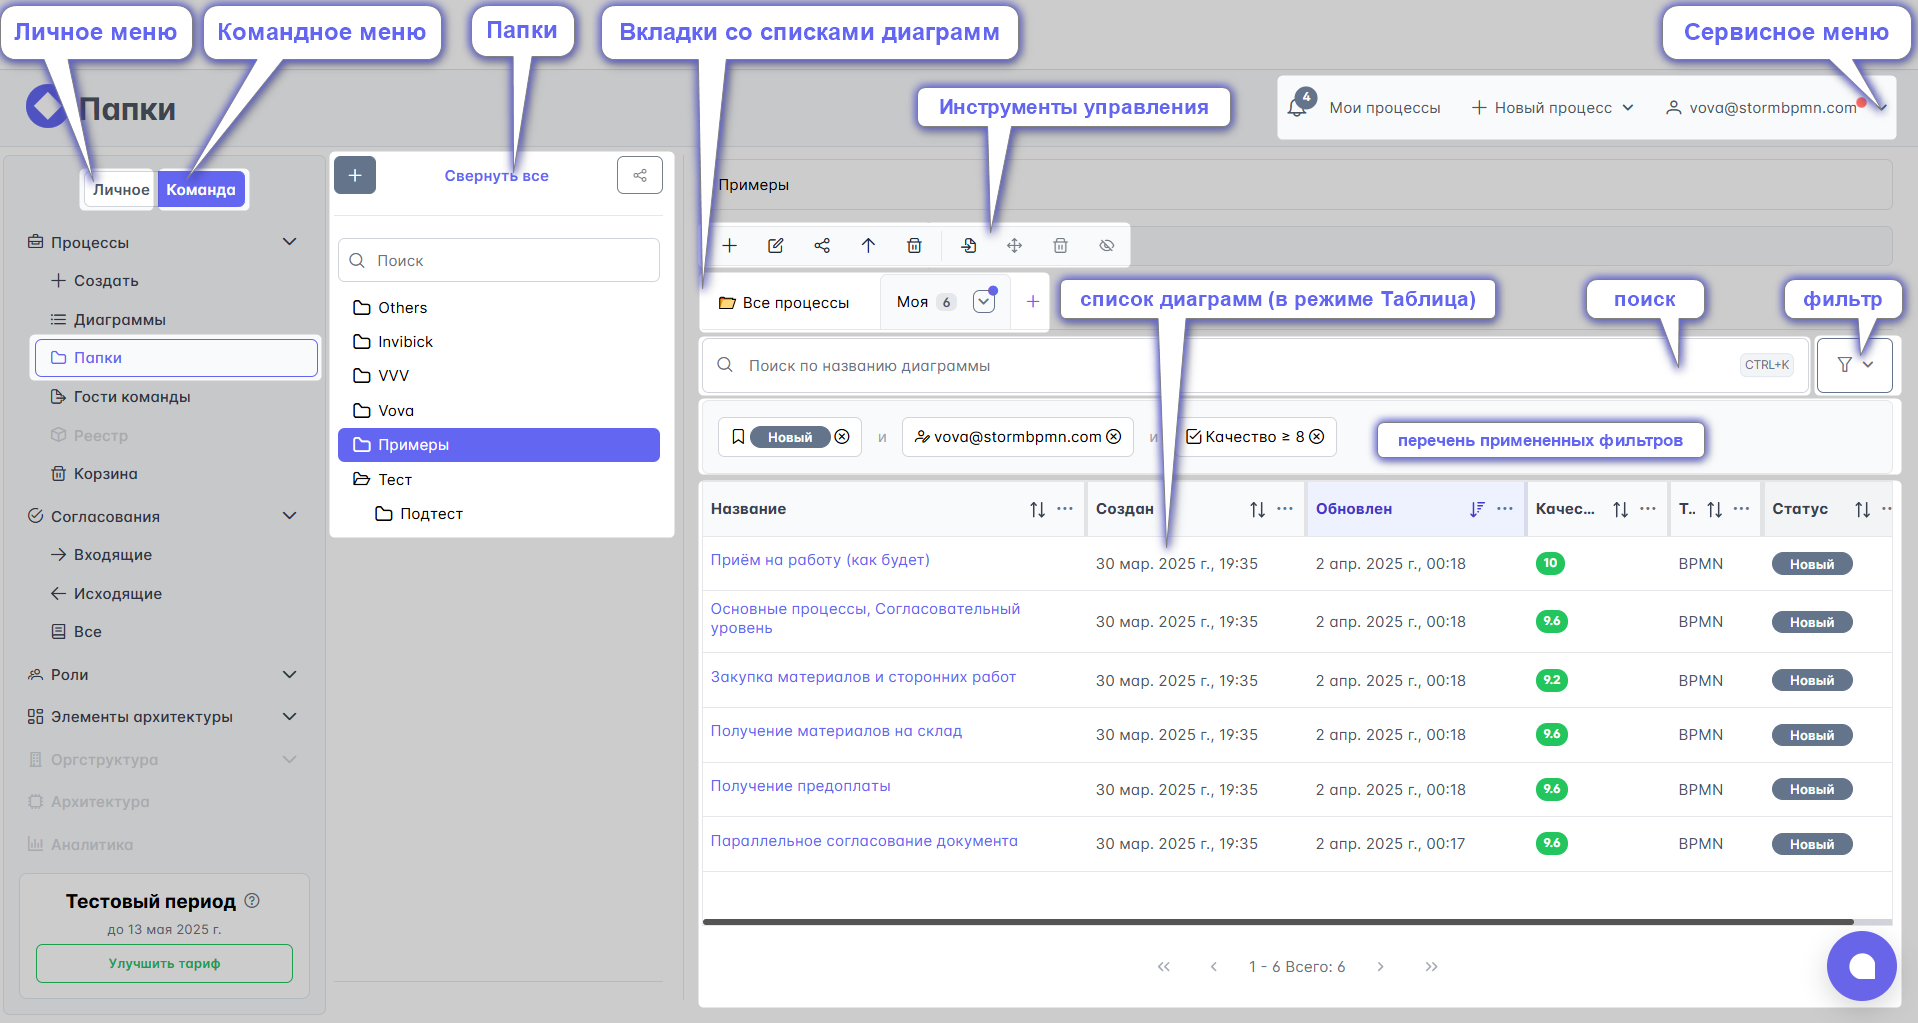Open Мои процессы in the top bar

pyautogui.click(x=1384, y=107)
